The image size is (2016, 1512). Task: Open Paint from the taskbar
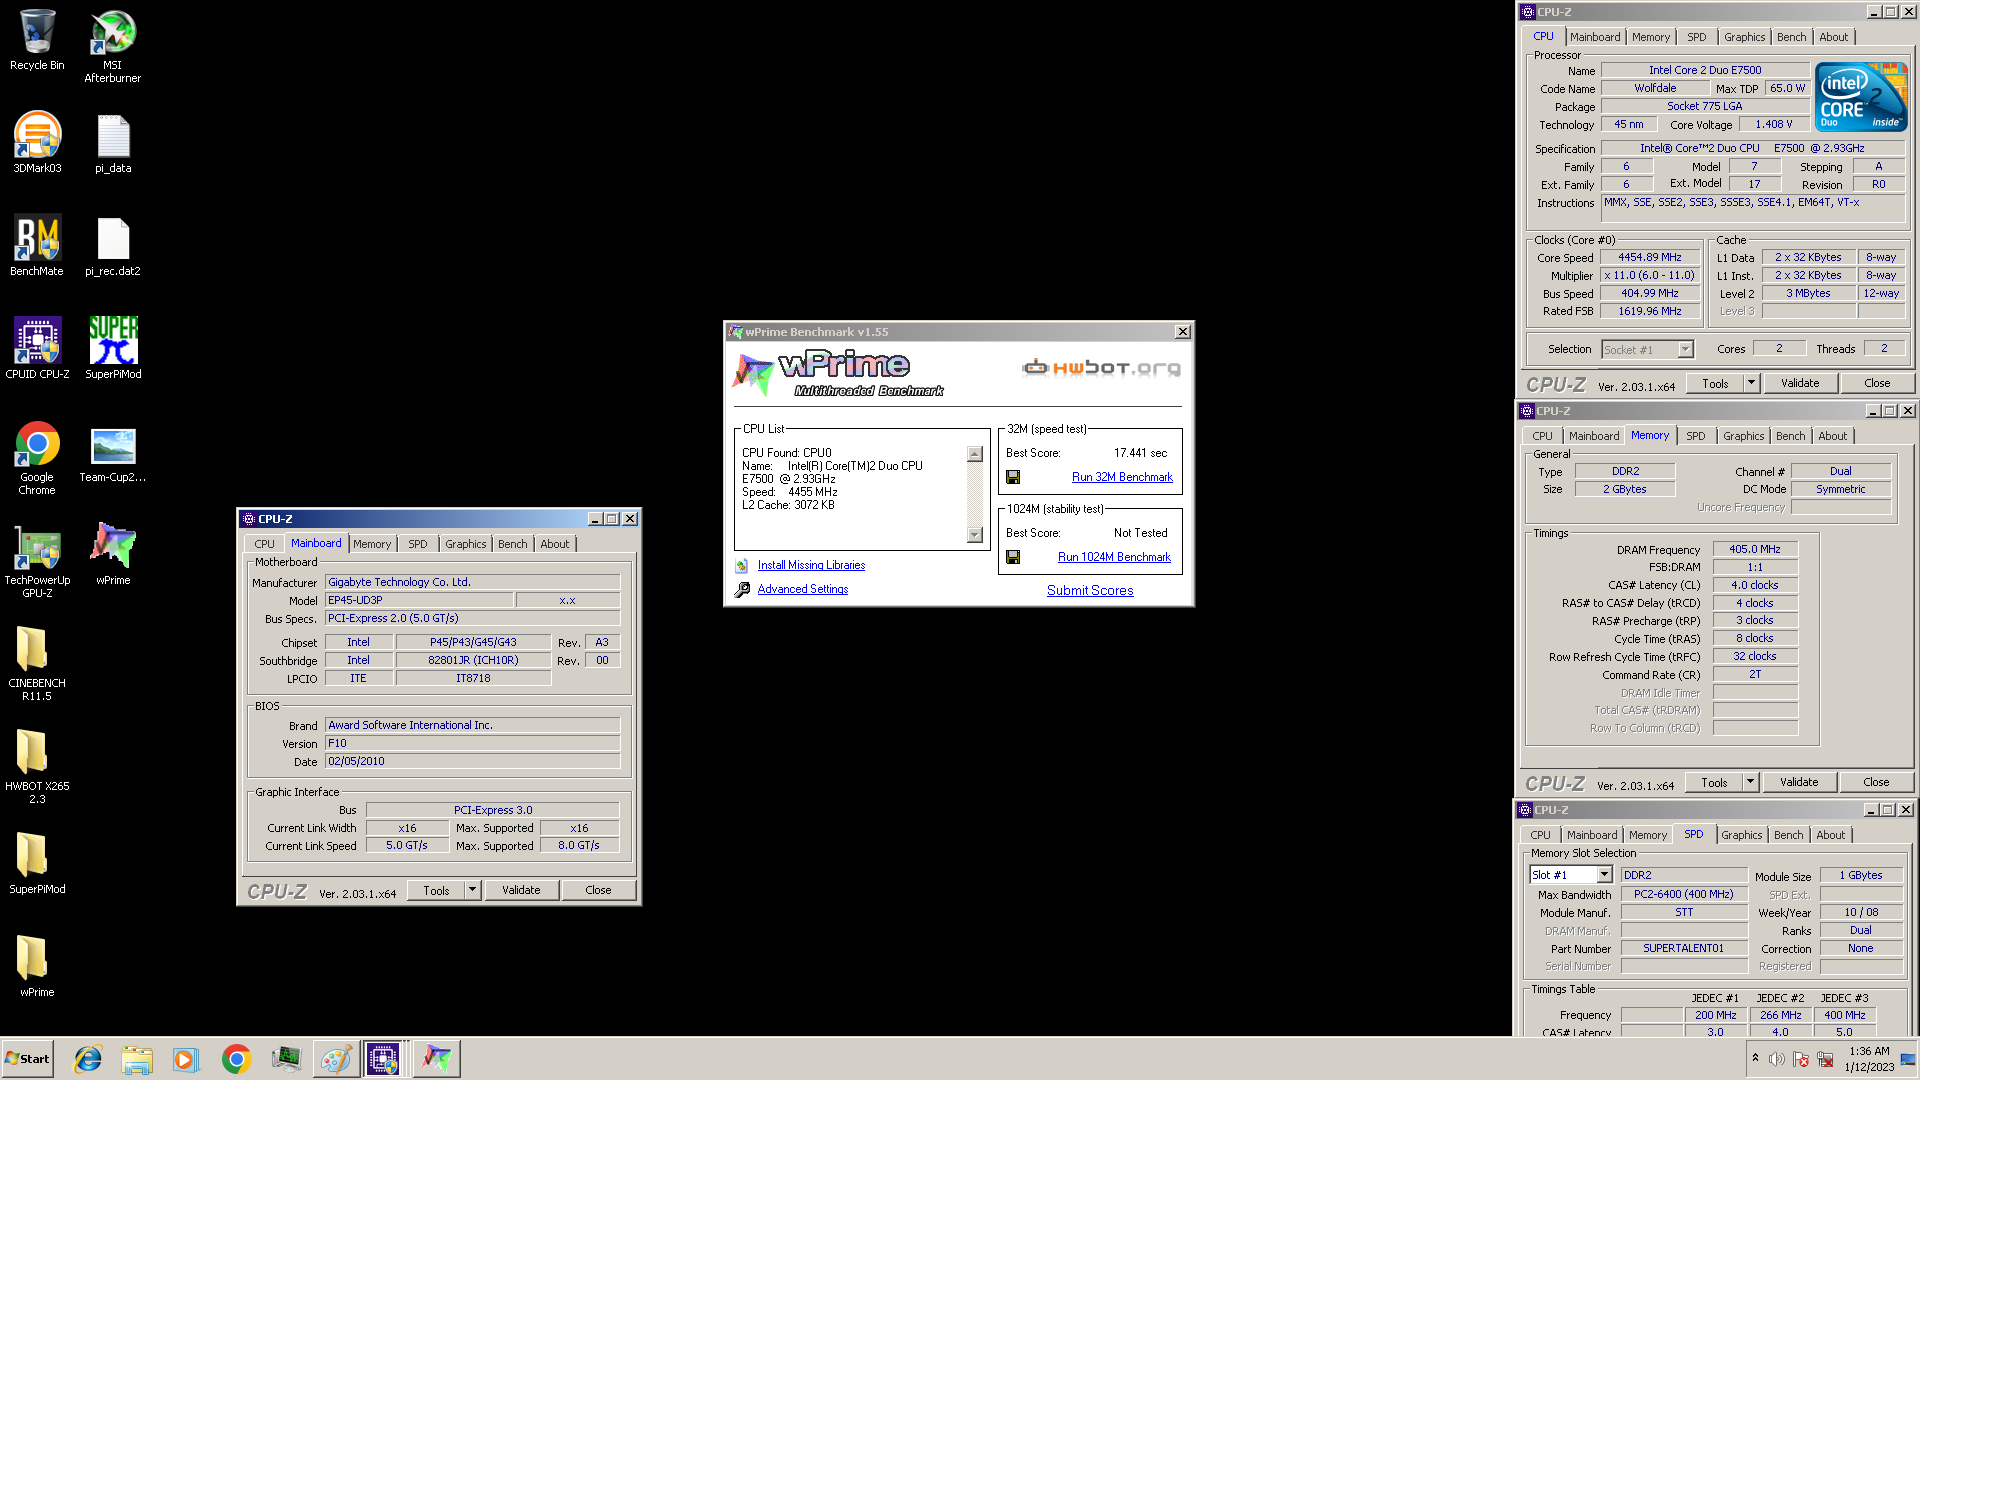(335, 1059)
